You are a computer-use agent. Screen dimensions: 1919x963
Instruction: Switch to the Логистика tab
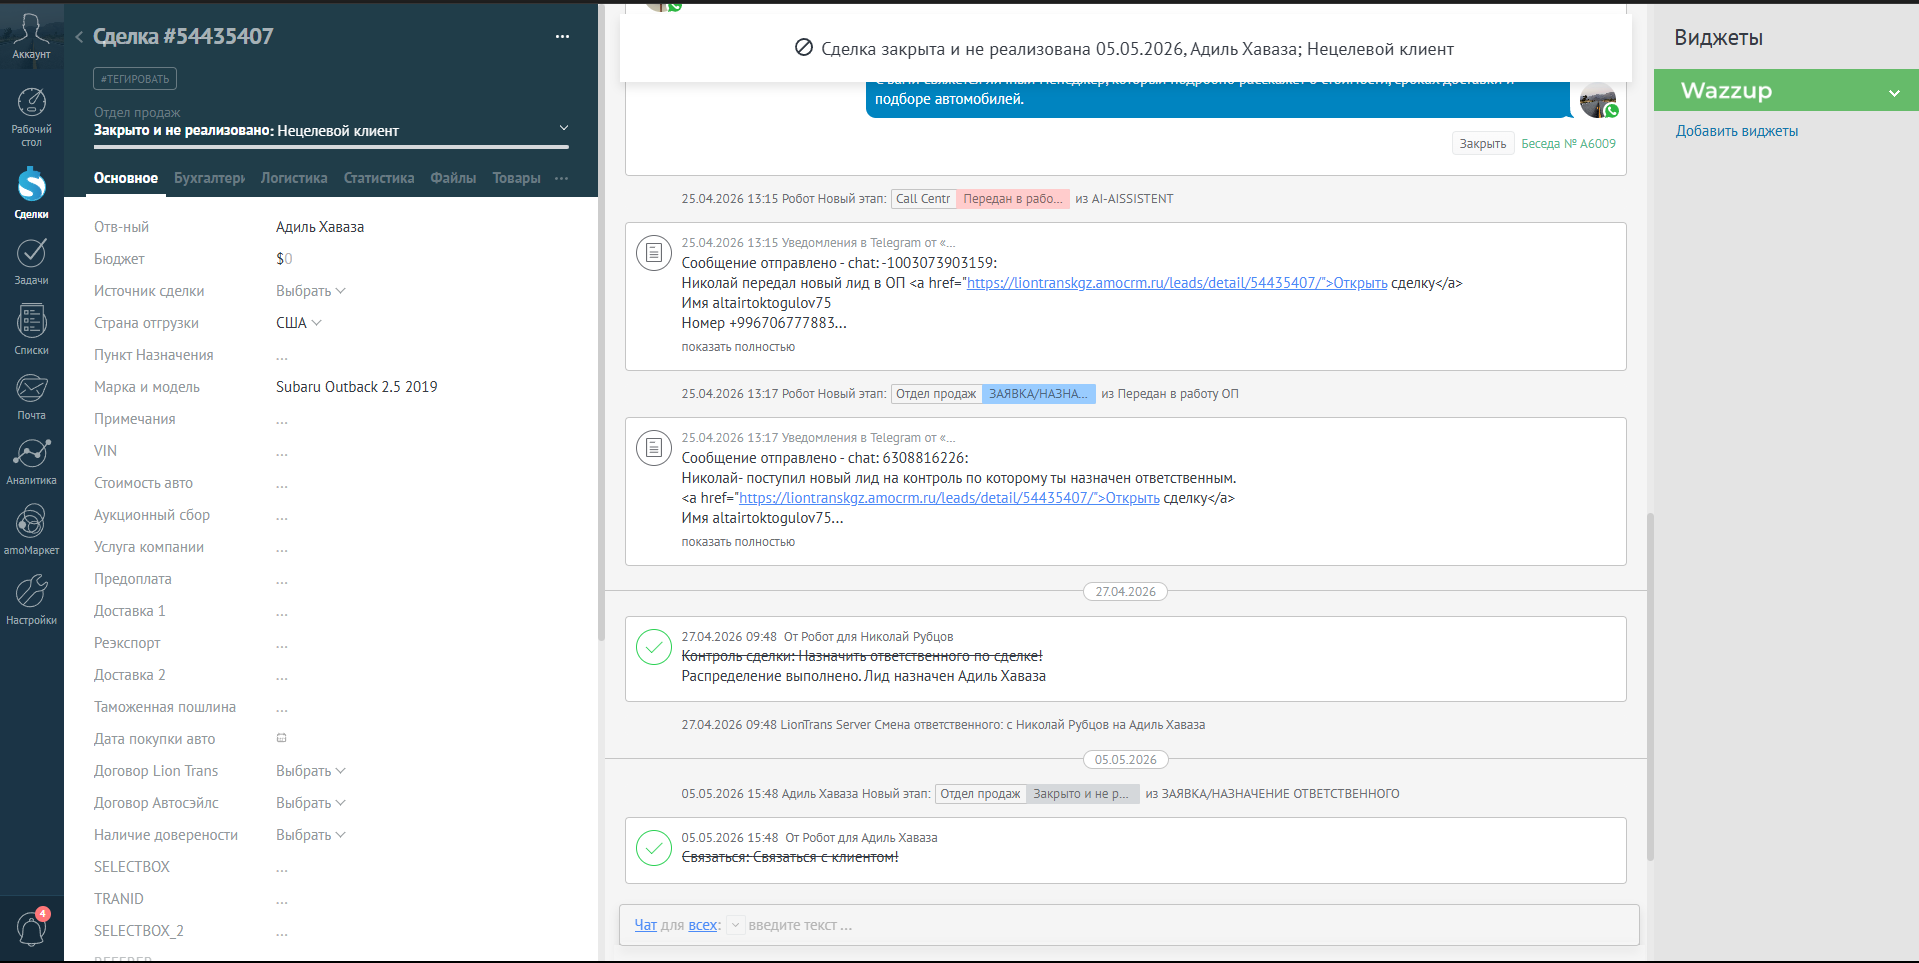click(294, 178)
